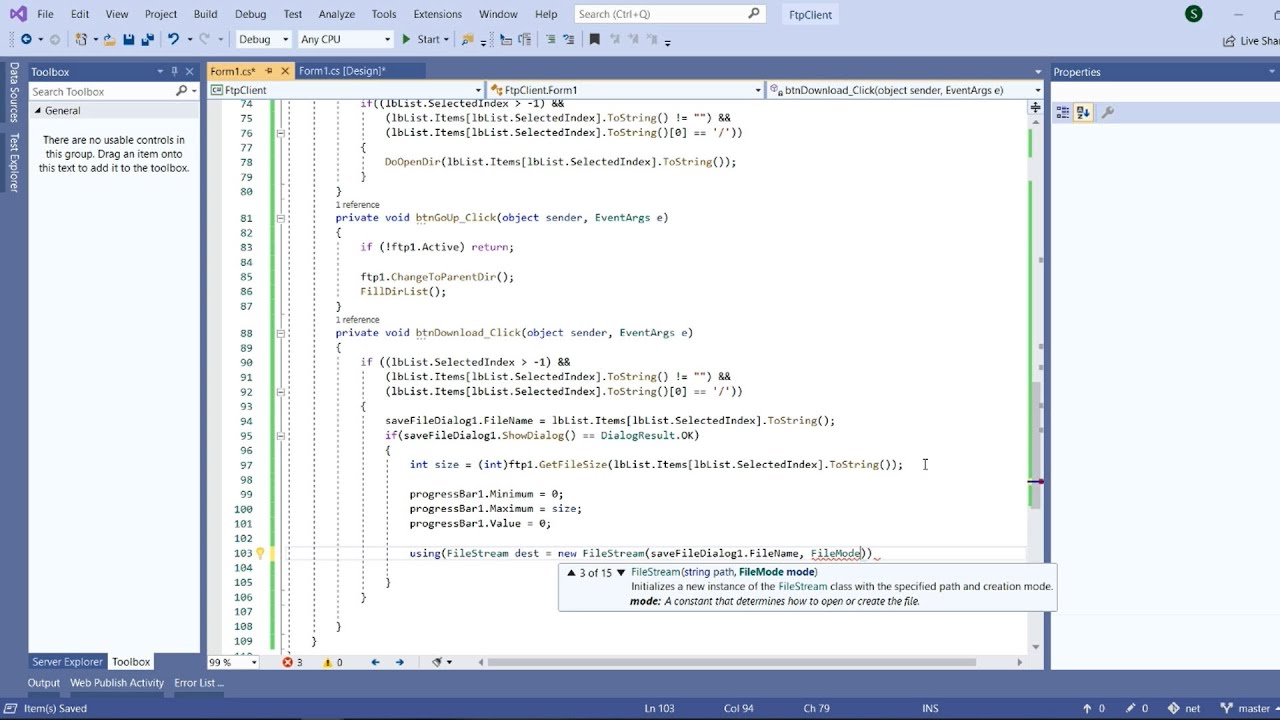Click the Save All icon
This screenshot has width=1280, height=720.
click(148, 39)
